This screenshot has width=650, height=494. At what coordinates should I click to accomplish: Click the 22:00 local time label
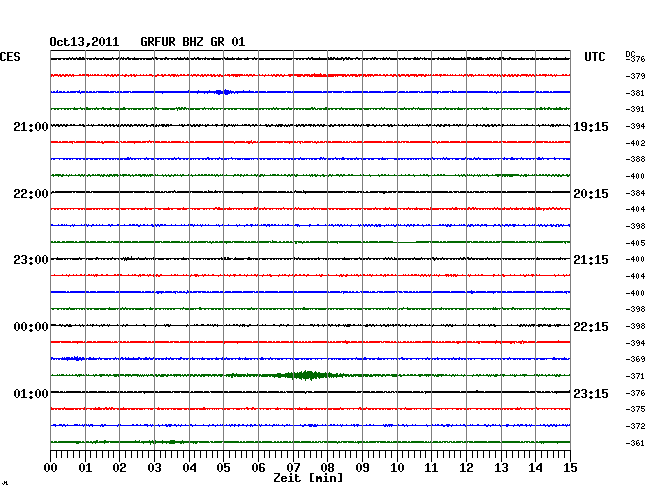[31, 194]
